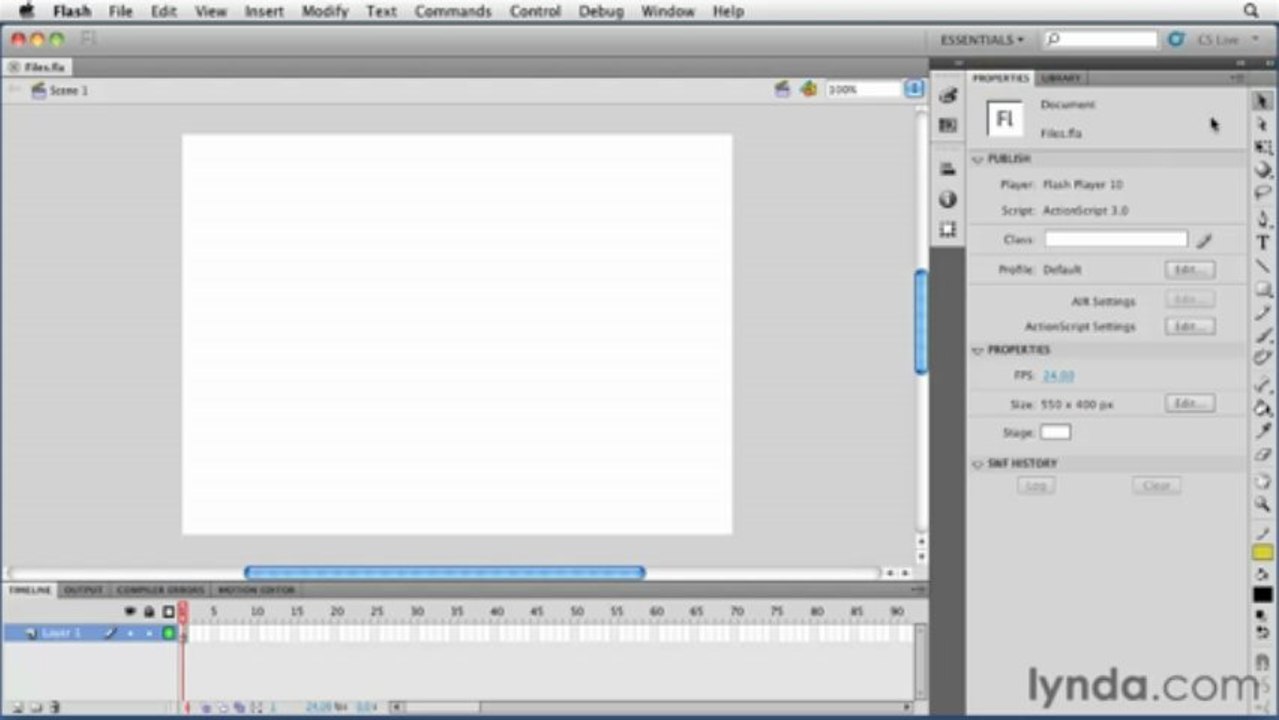The image size is (1279, 720).
Task: Select the Pen tool
Action: (x=1263, y=219)
